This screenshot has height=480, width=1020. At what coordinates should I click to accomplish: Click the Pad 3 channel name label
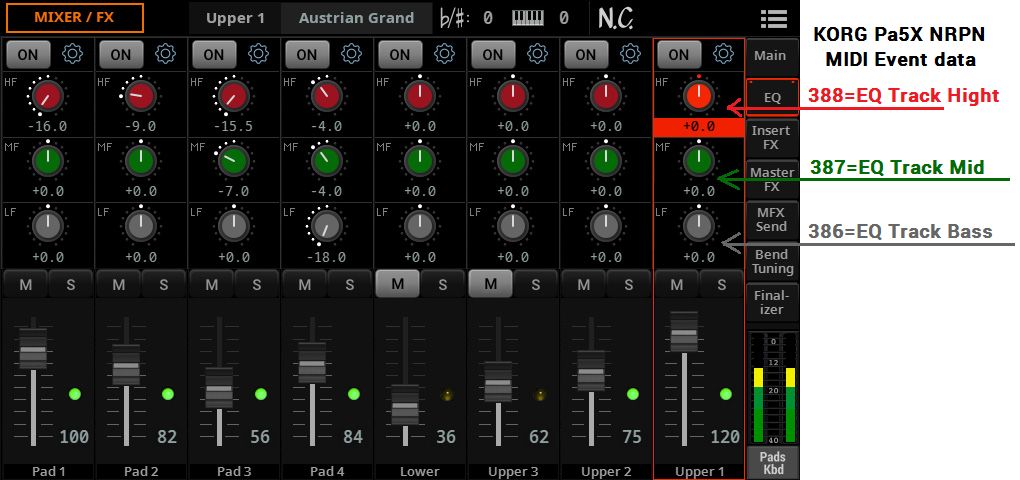pos(234,472)
